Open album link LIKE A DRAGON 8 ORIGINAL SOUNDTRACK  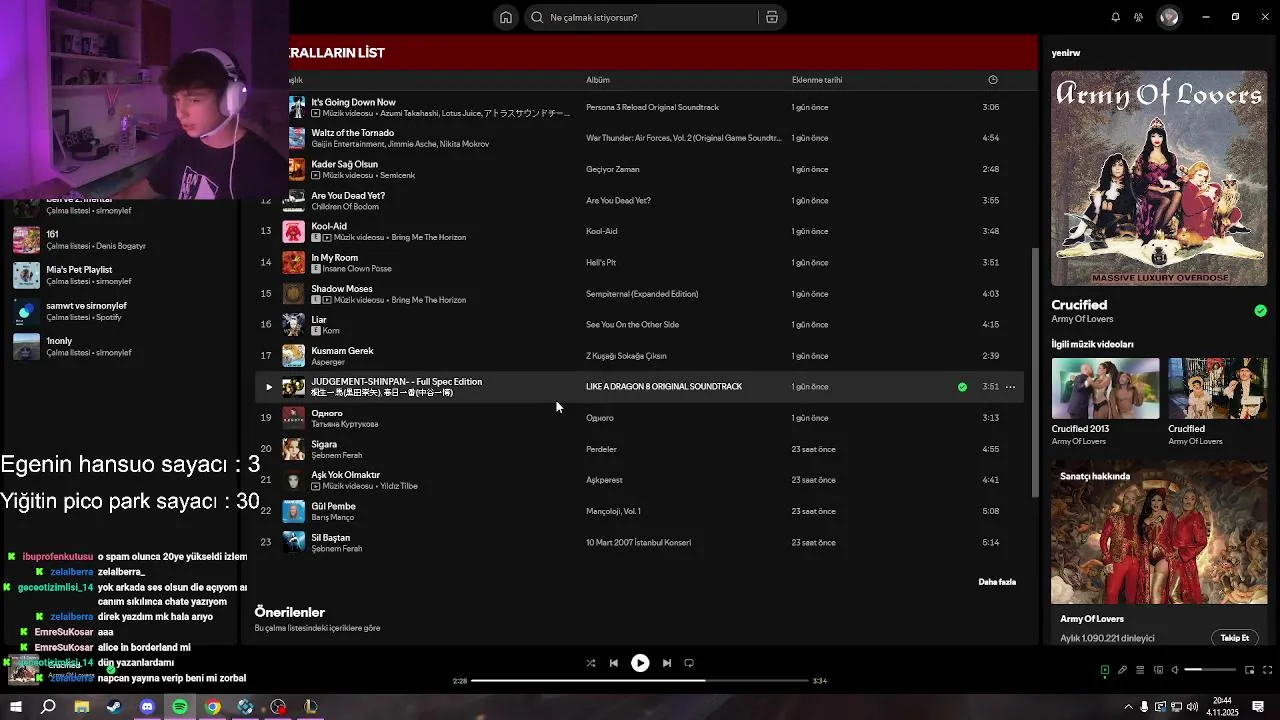[664, 387]
